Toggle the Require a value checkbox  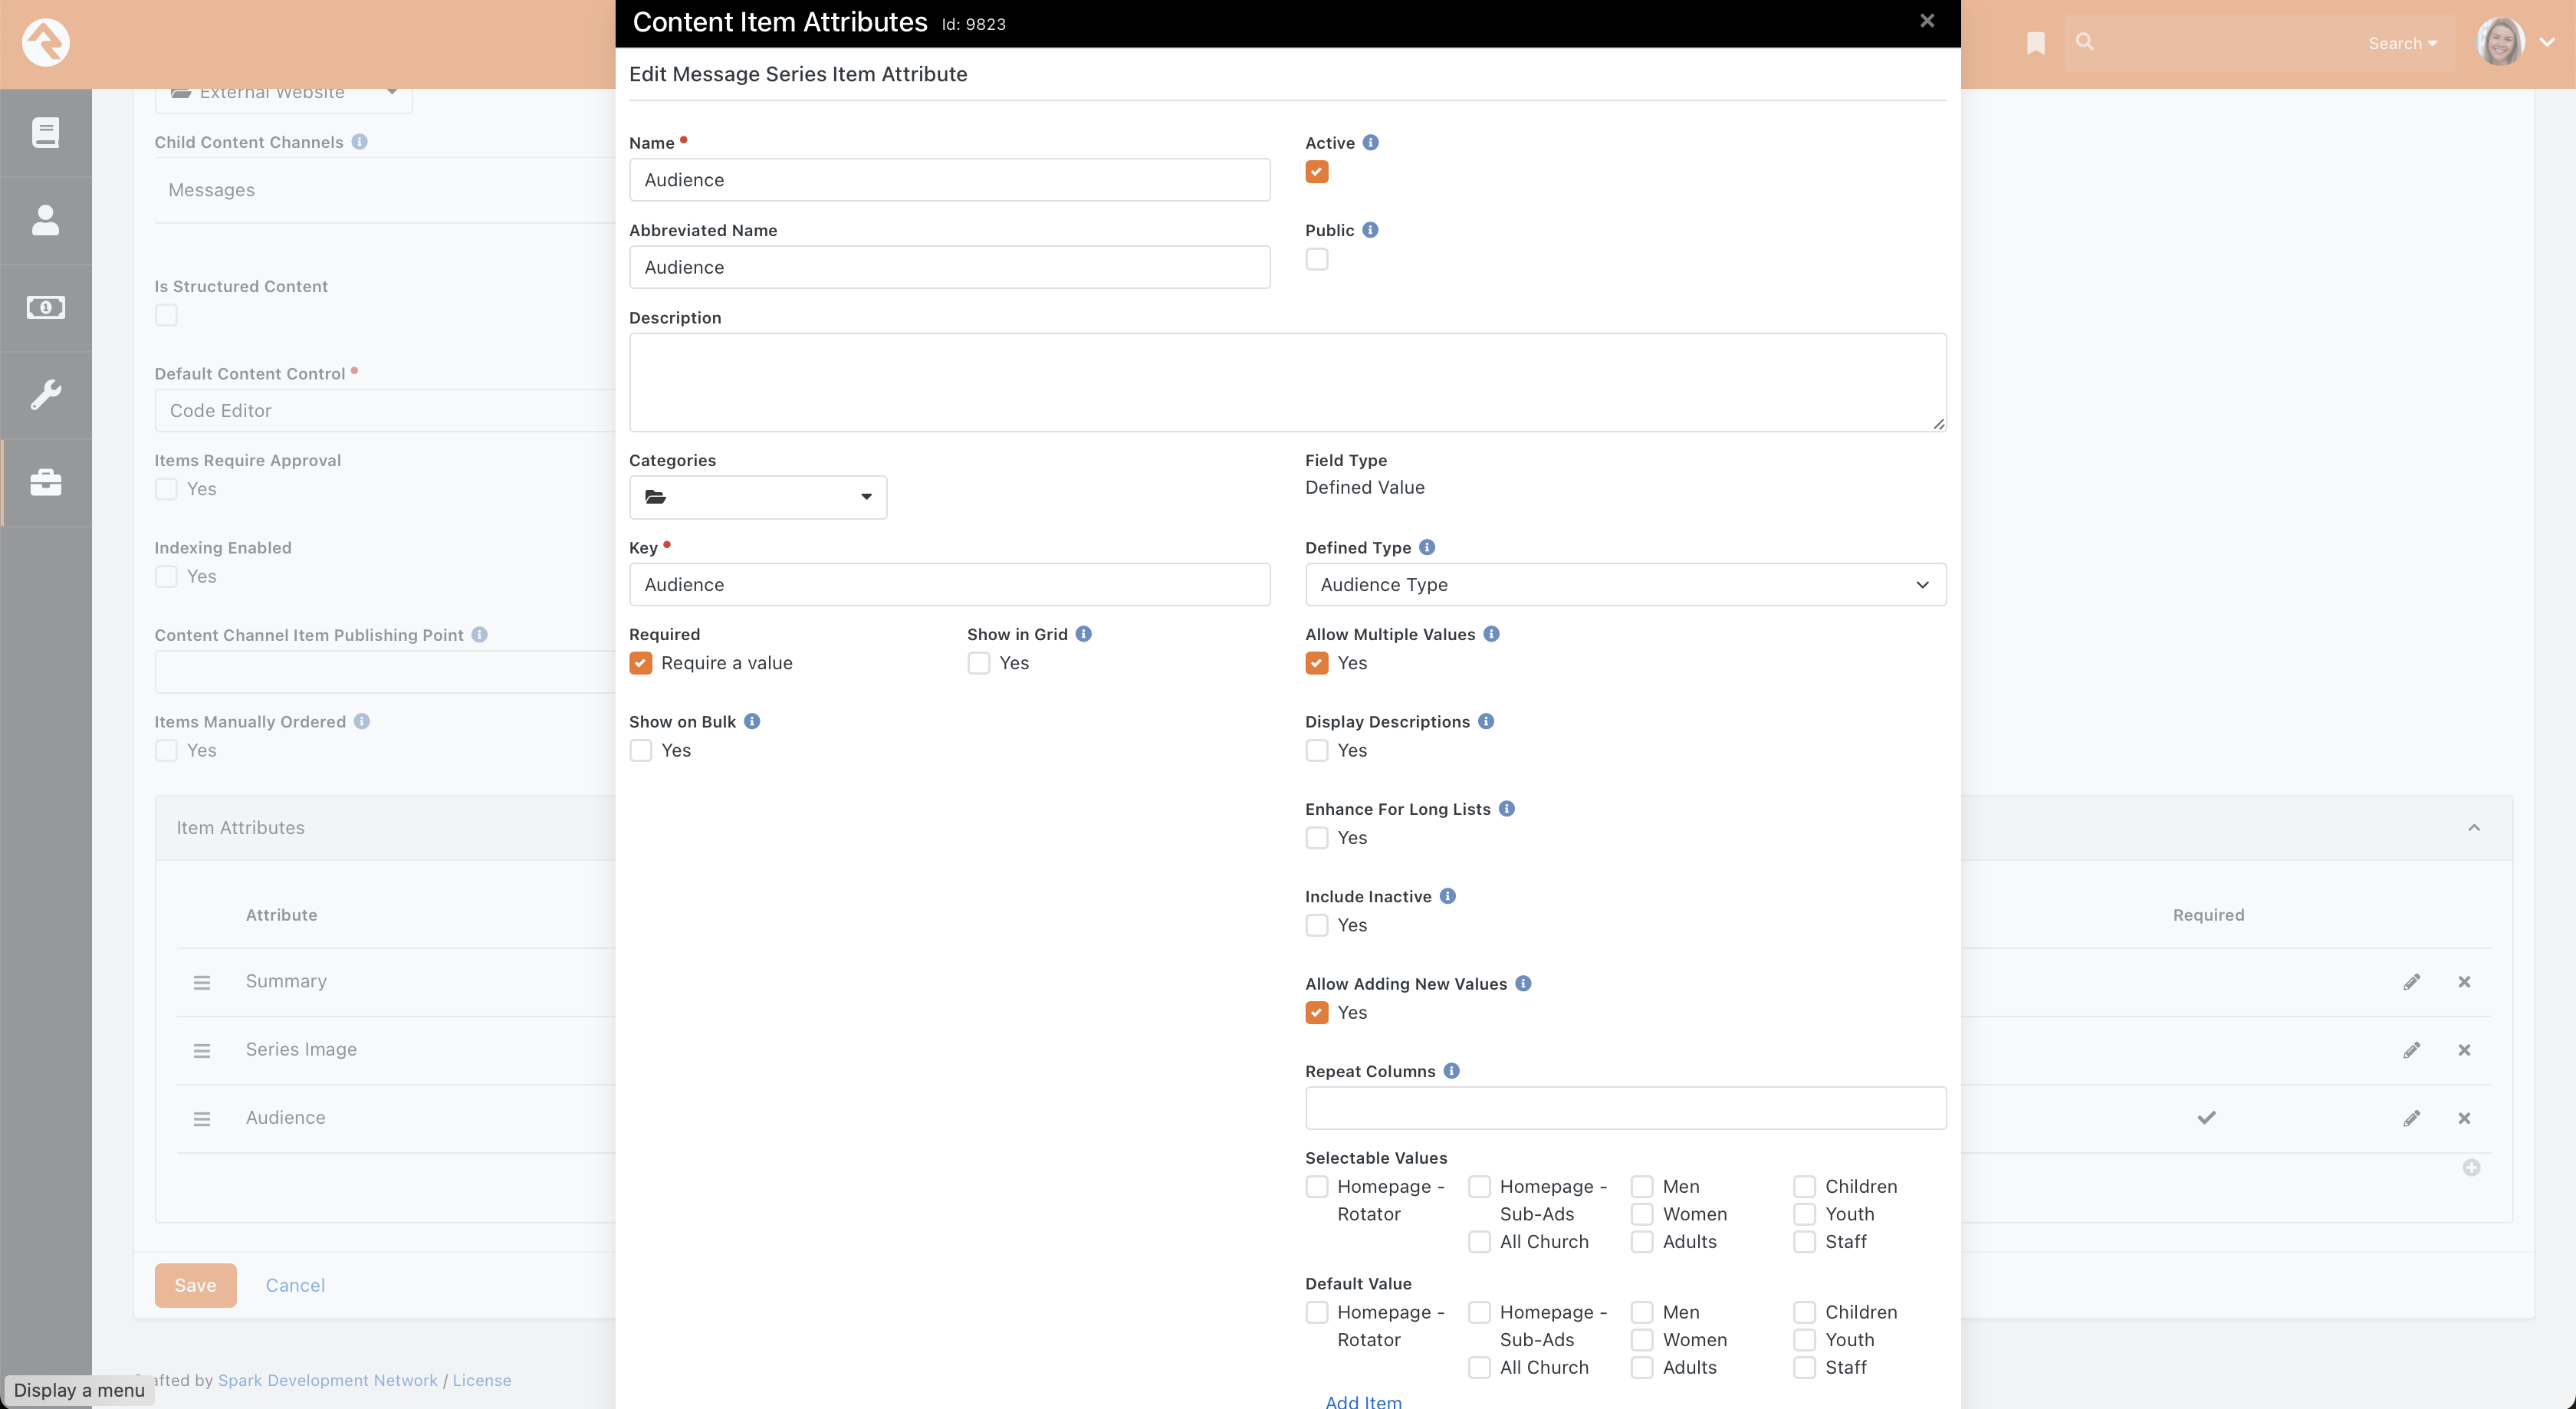[641, 663]
